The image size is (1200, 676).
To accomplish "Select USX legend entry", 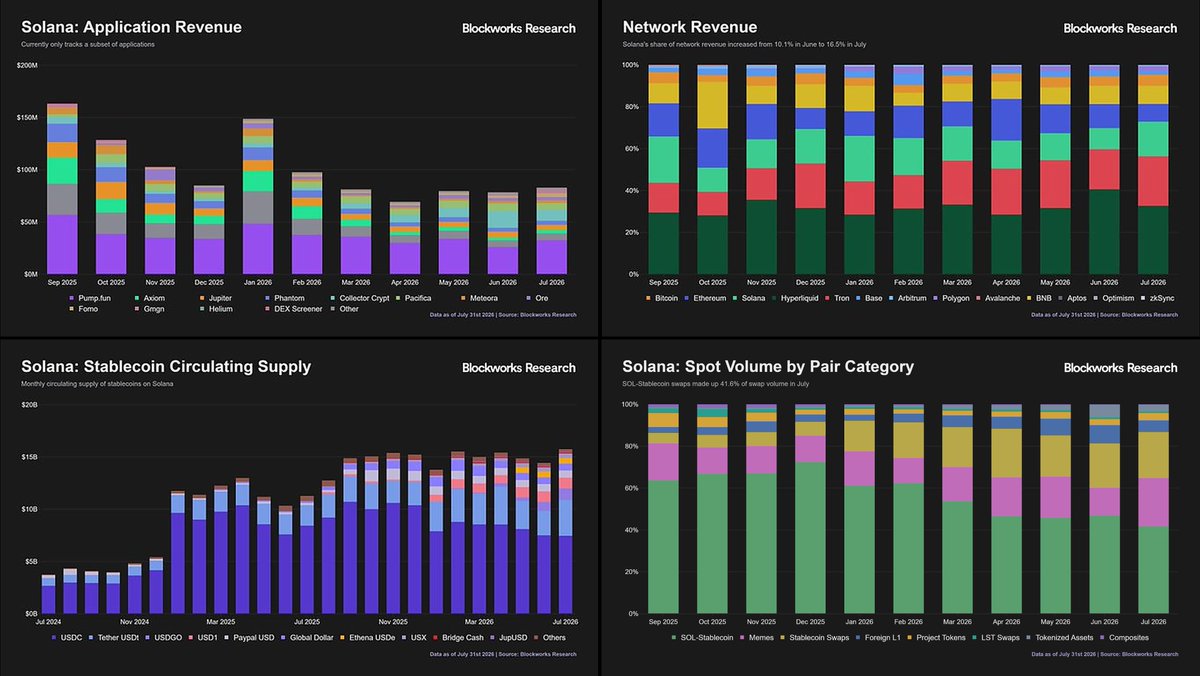I will [414, 638].
